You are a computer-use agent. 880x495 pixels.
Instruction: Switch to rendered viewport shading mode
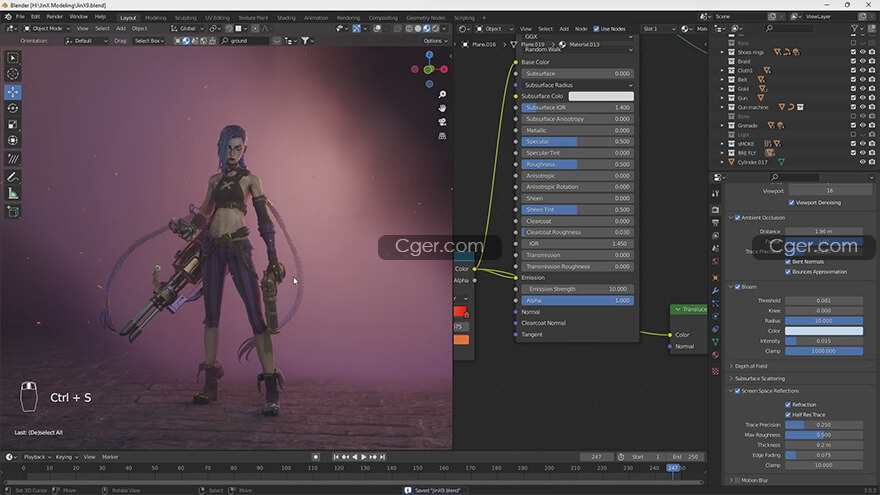click(x=436, y=29)
